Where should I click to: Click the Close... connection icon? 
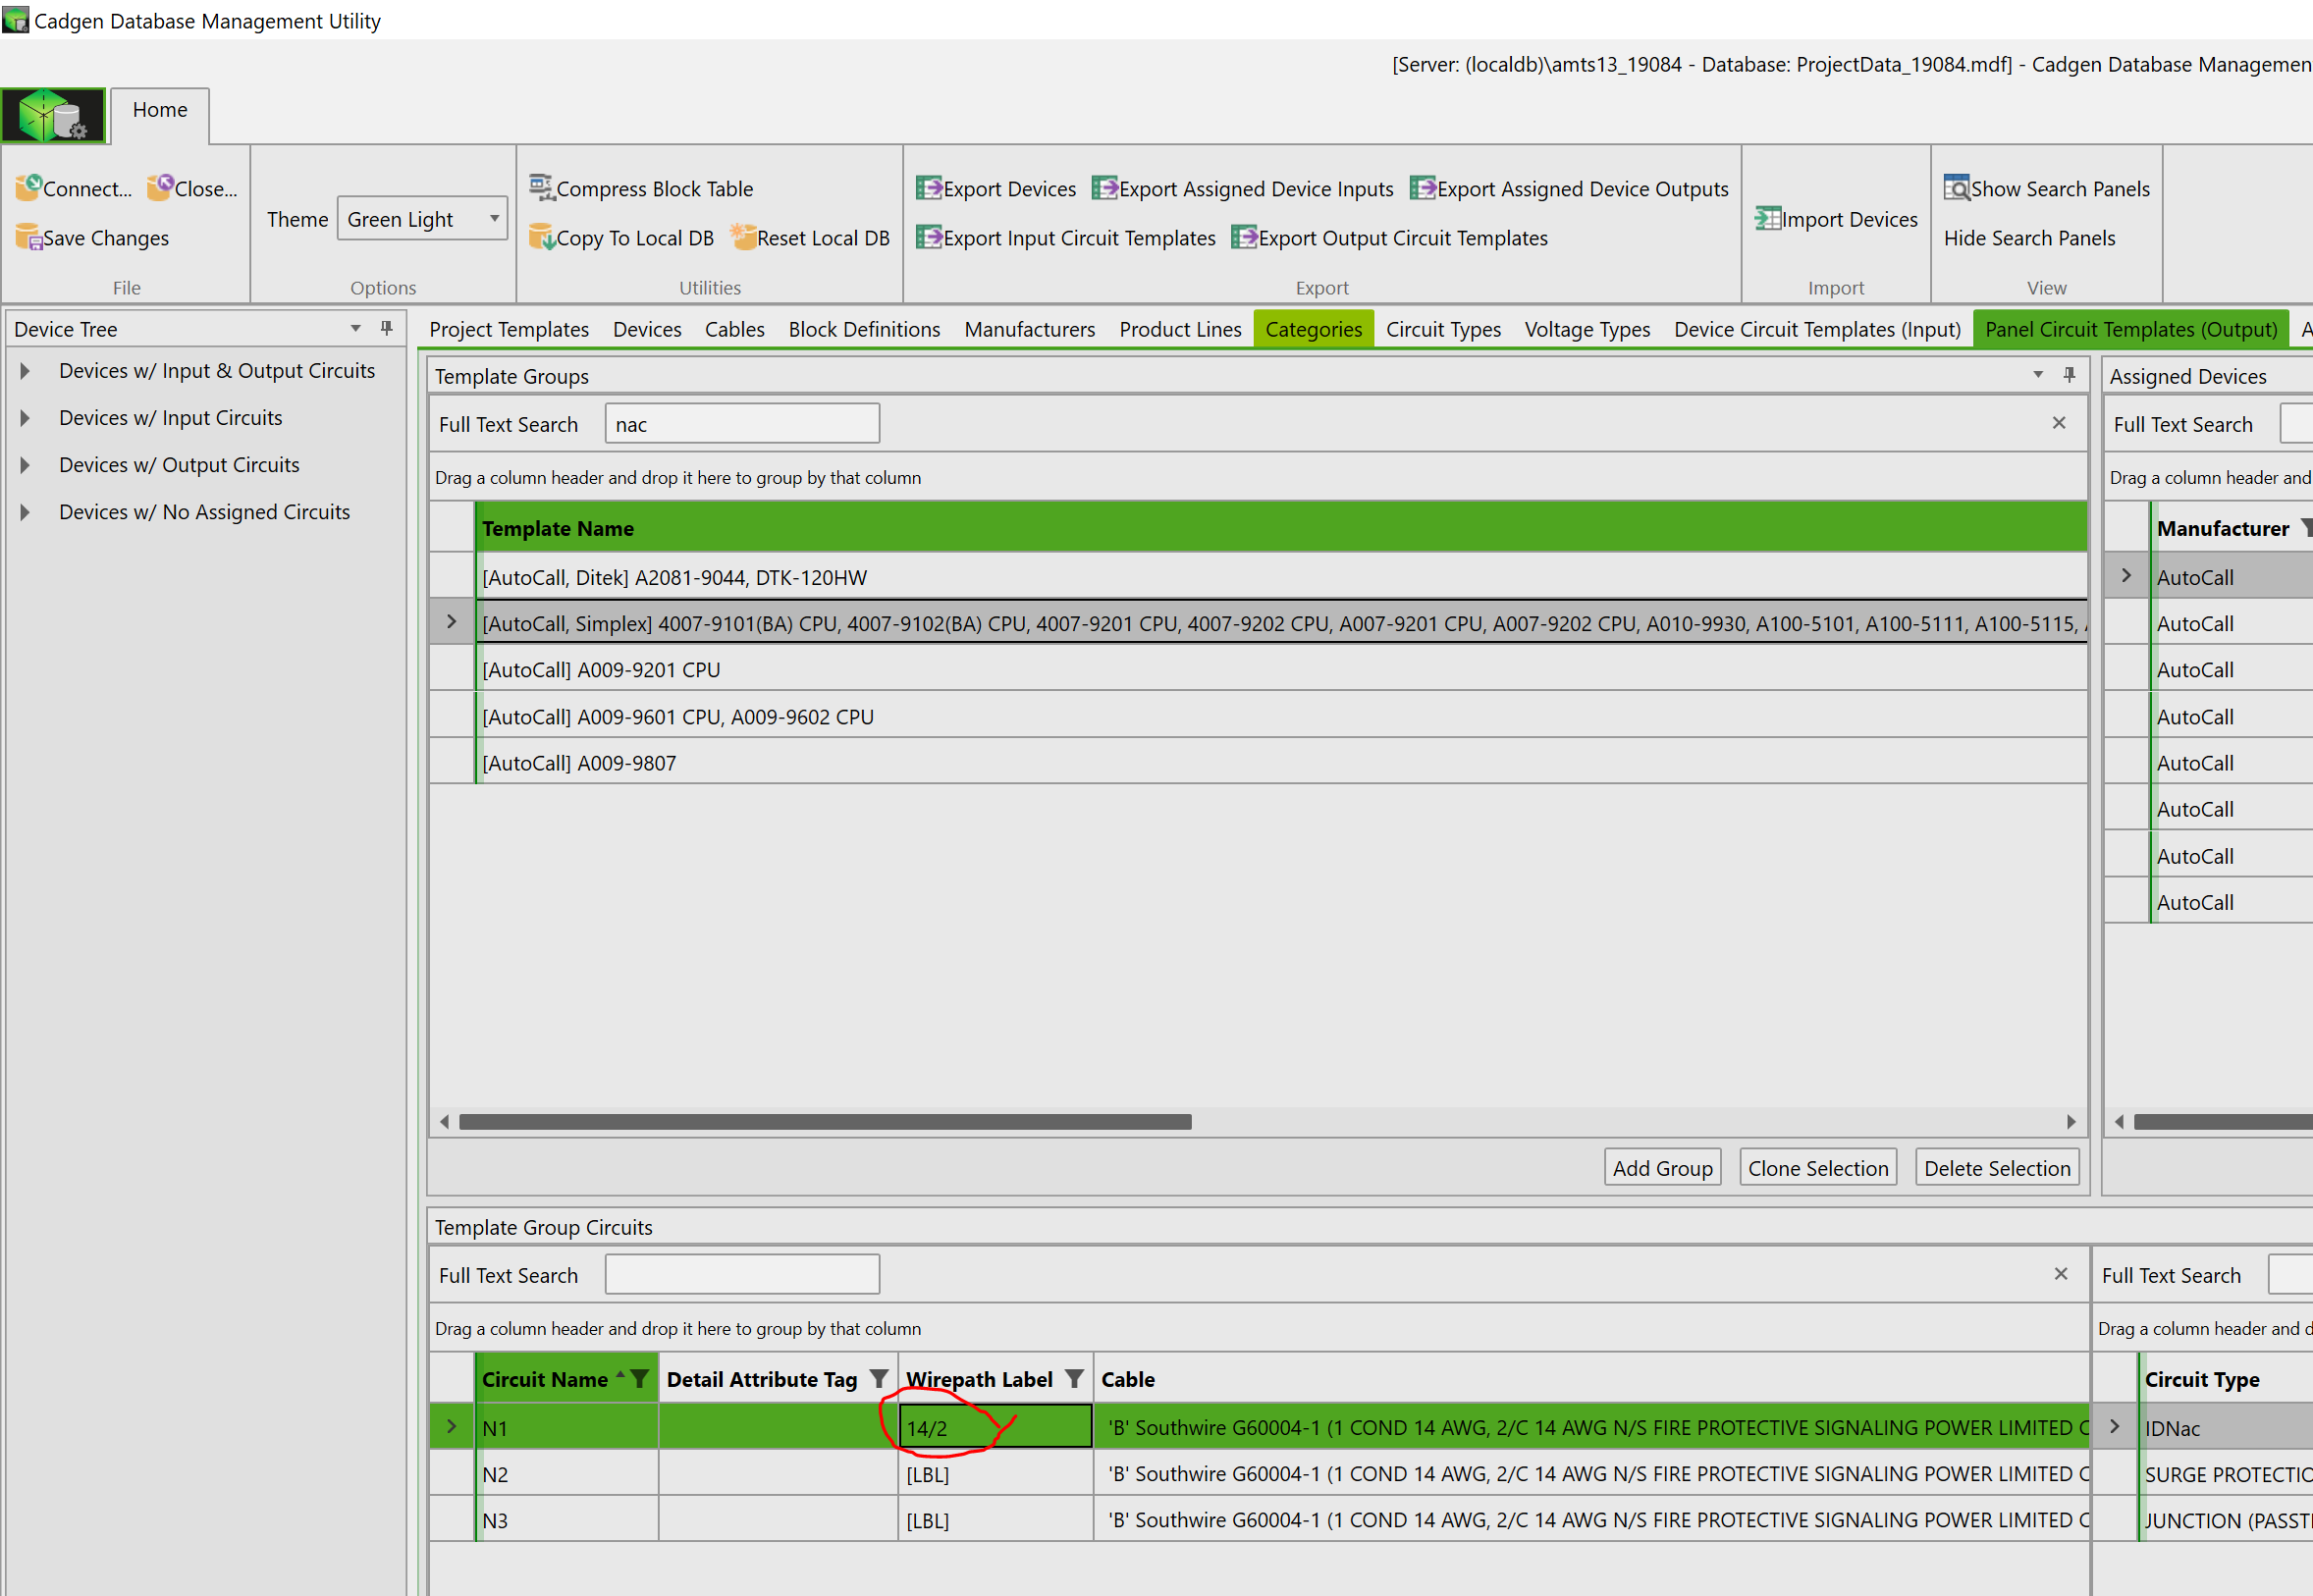coord(160,188)
